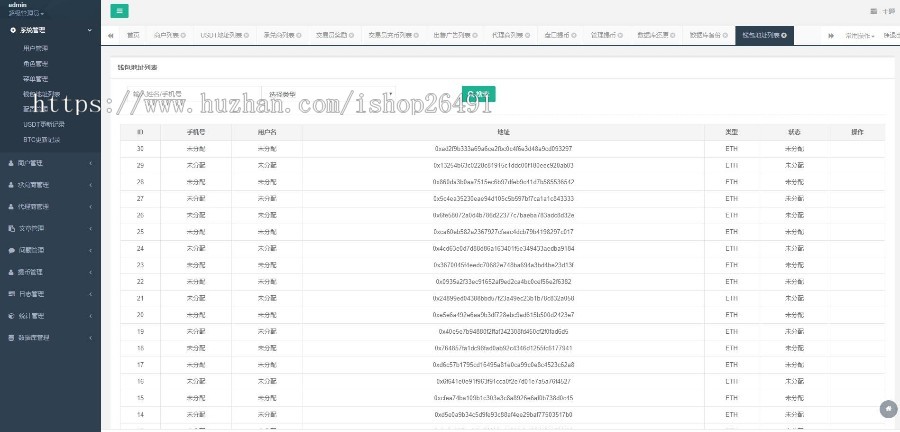Expand the 提币管理 sidebar chevron

click(90, 273)
